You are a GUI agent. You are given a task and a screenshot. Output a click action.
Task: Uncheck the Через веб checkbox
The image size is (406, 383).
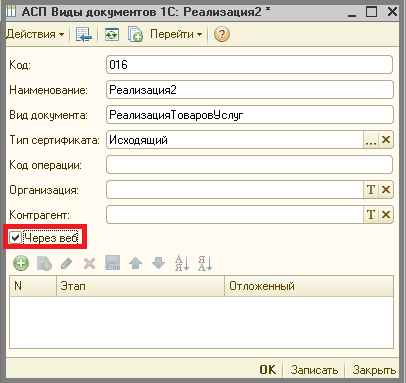[15, 238]
